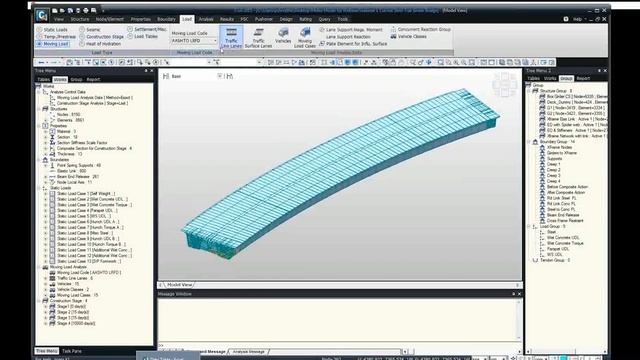Expand Point Spring Supports node
This screenshot has height=360, width=640.
pos(46,165)
